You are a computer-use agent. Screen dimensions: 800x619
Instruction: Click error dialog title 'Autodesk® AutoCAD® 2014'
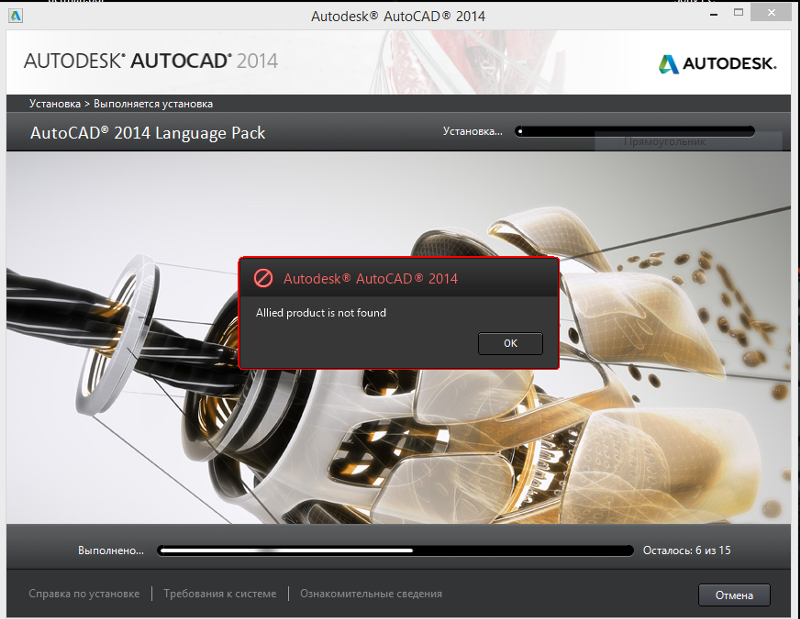[x=370, y=279]
